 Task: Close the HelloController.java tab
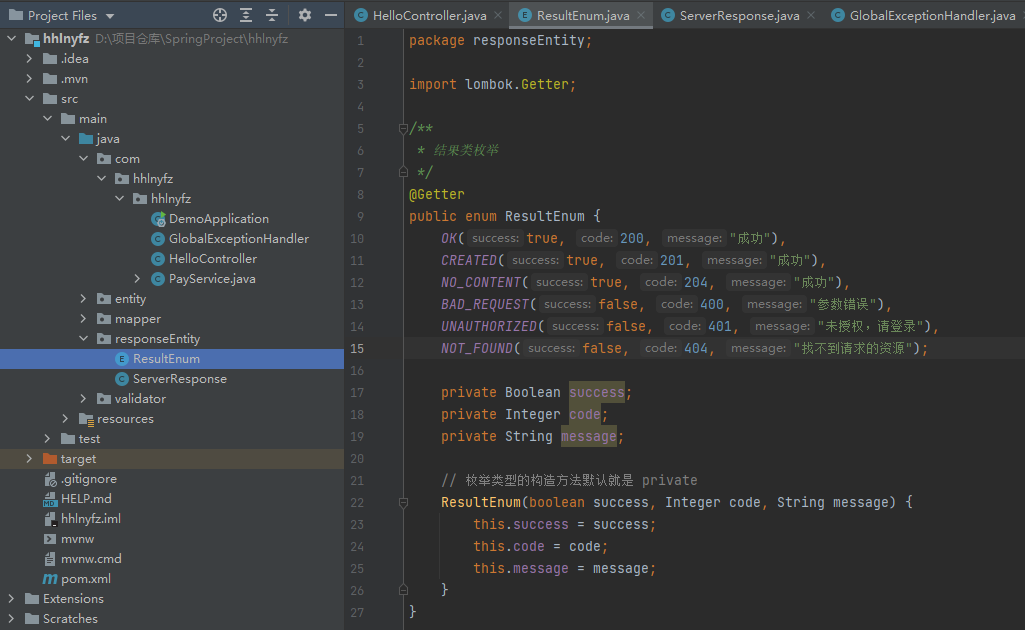pyautogui.click(x=497, y=15)
